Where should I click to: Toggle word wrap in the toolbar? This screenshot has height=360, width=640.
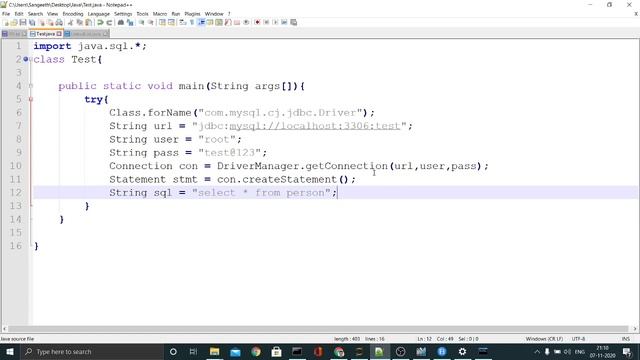click(x=182, y=22)
